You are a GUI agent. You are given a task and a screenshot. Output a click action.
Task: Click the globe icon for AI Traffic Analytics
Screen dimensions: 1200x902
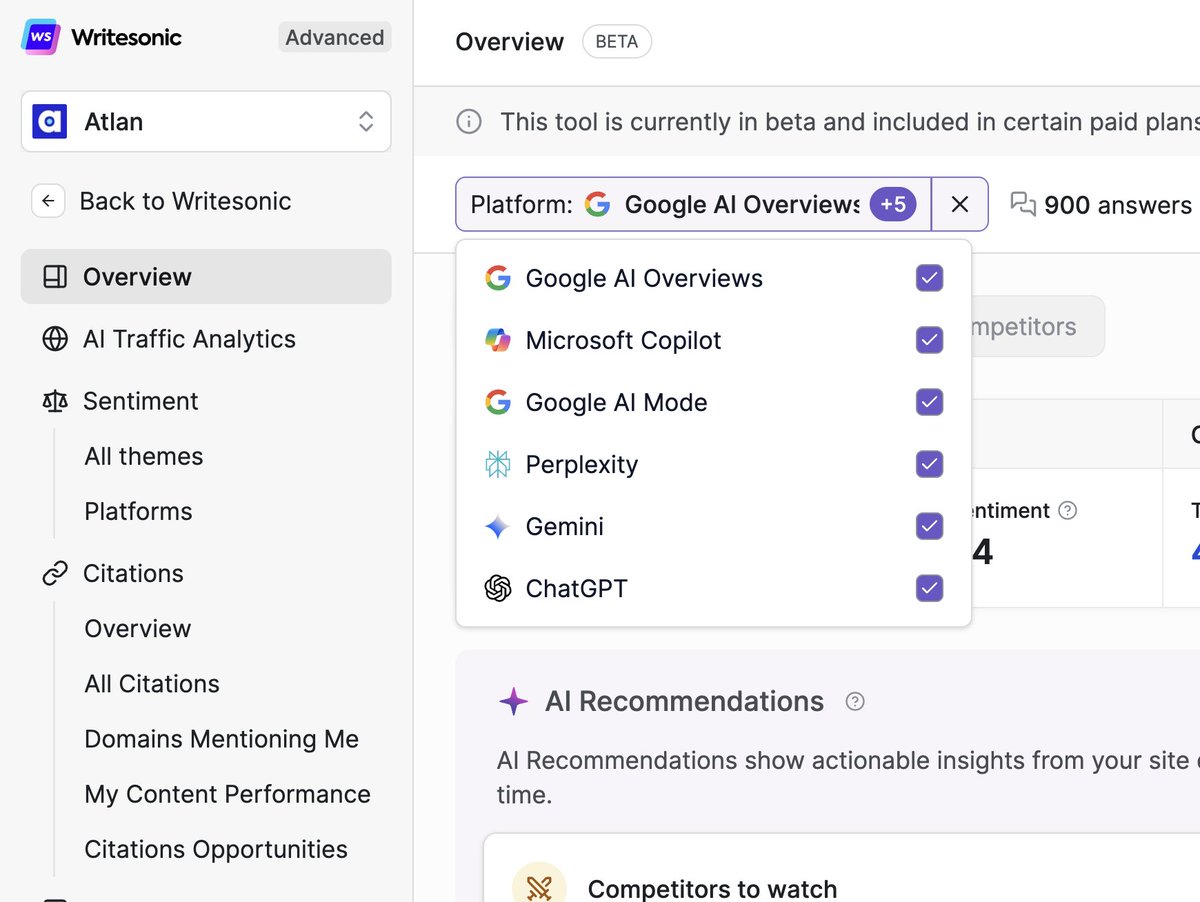click(55, 339)
